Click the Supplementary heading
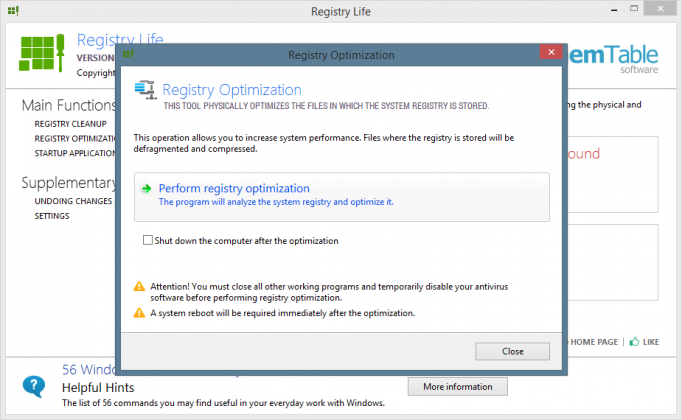 click(69, 183)
